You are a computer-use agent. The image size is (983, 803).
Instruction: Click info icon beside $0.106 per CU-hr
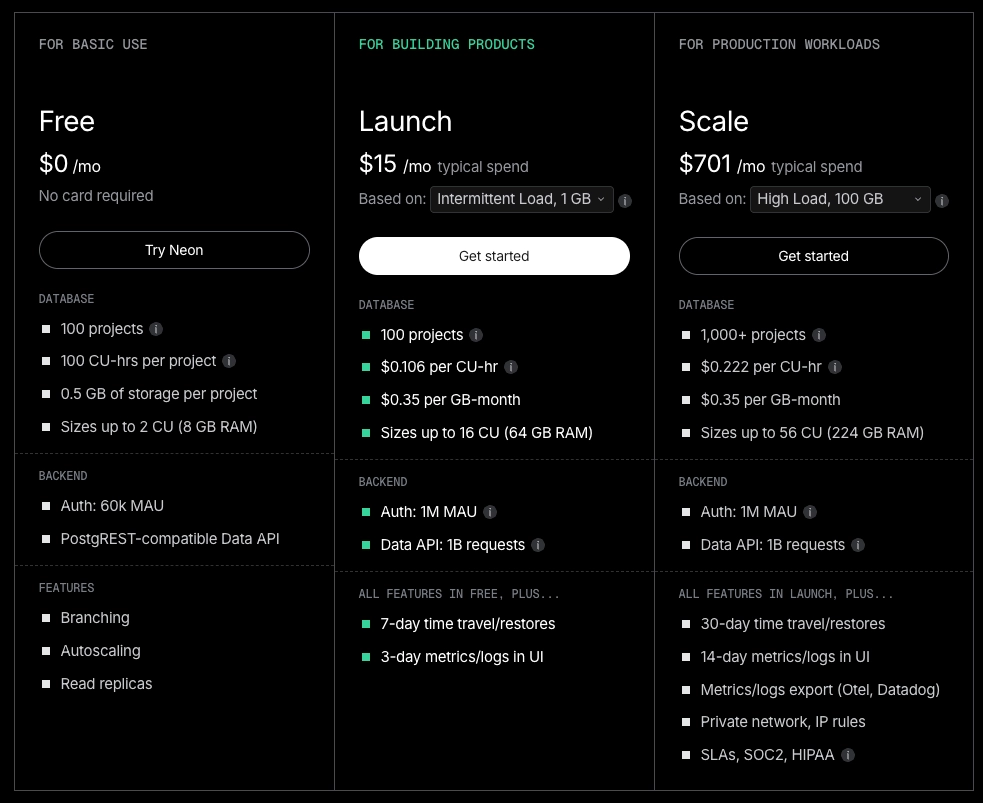pos(511,367)
